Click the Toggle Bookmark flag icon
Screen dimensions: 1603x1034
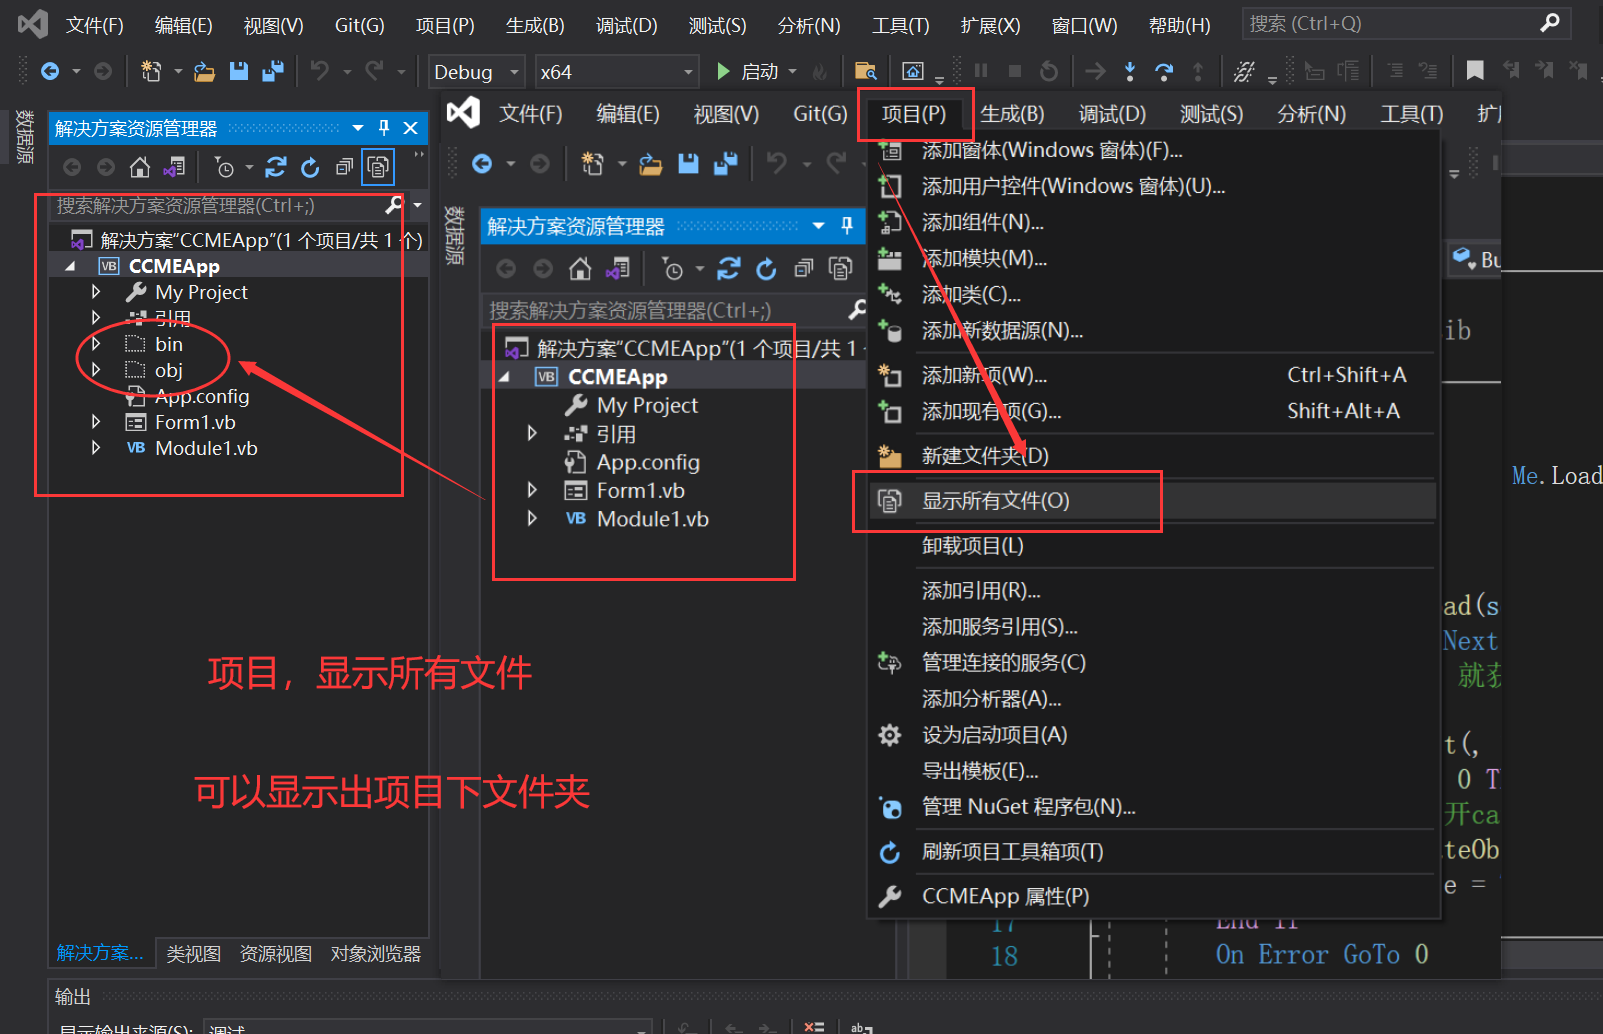(x=1475, y=71)
